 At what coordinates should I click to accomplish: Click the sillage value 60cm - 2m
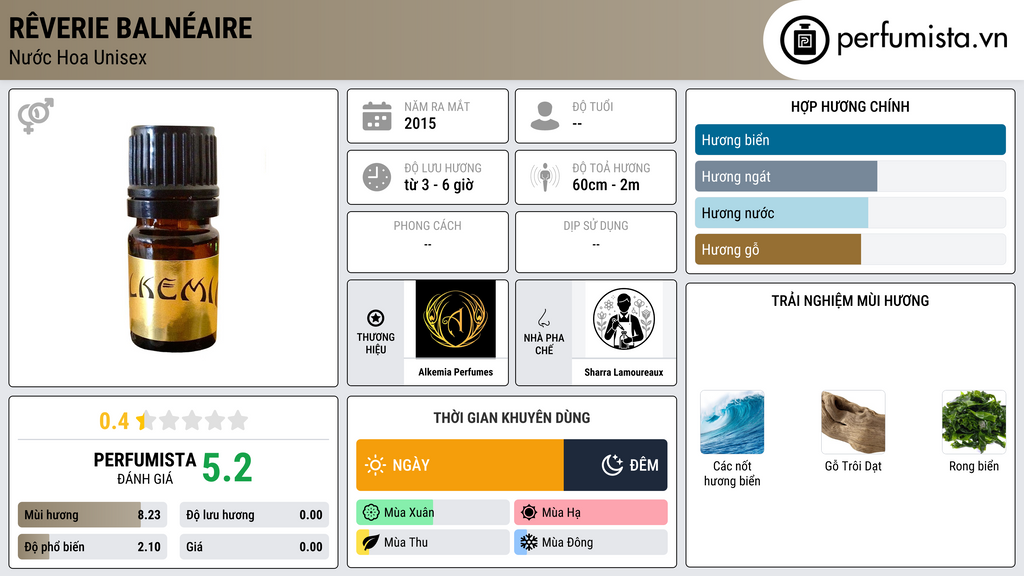606,185
